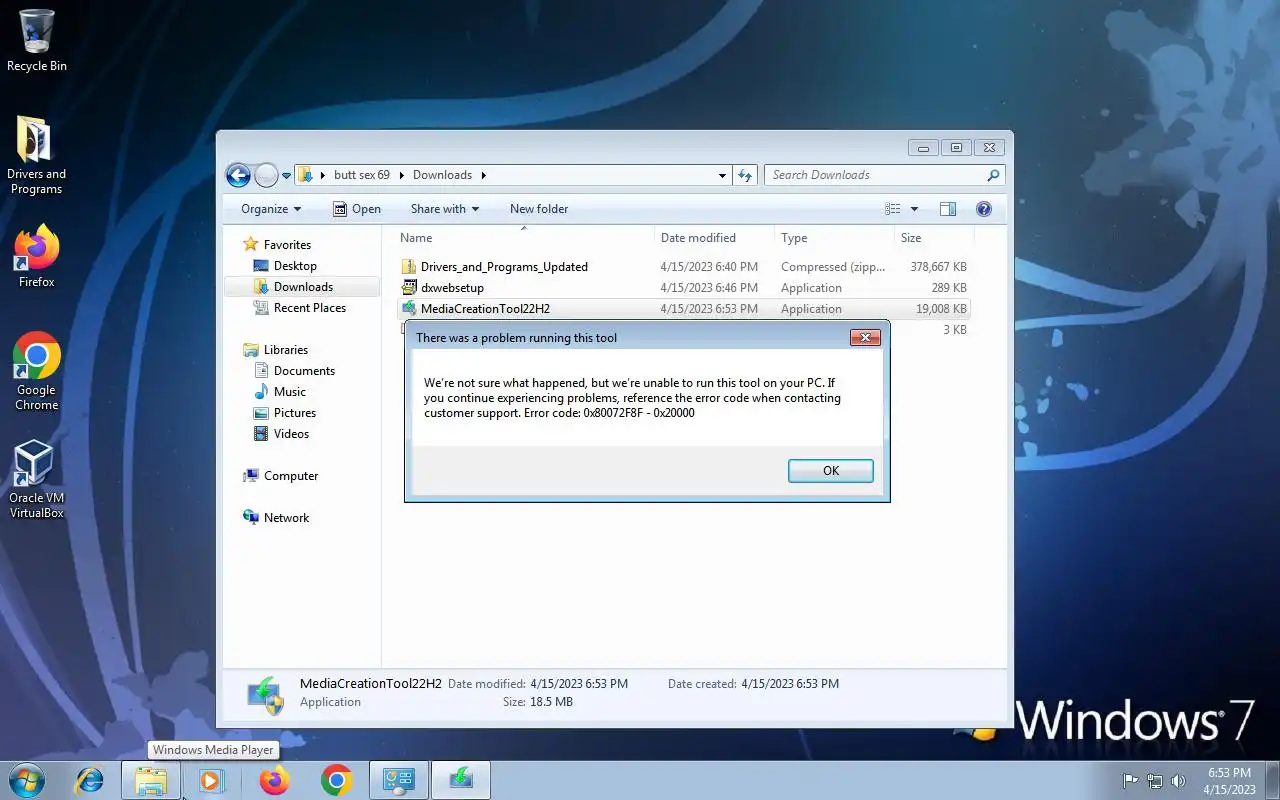Viewport: 1280px width, 800px height.
Task: Open the recent pages dropdown arrow
Action: pos(287,176)
